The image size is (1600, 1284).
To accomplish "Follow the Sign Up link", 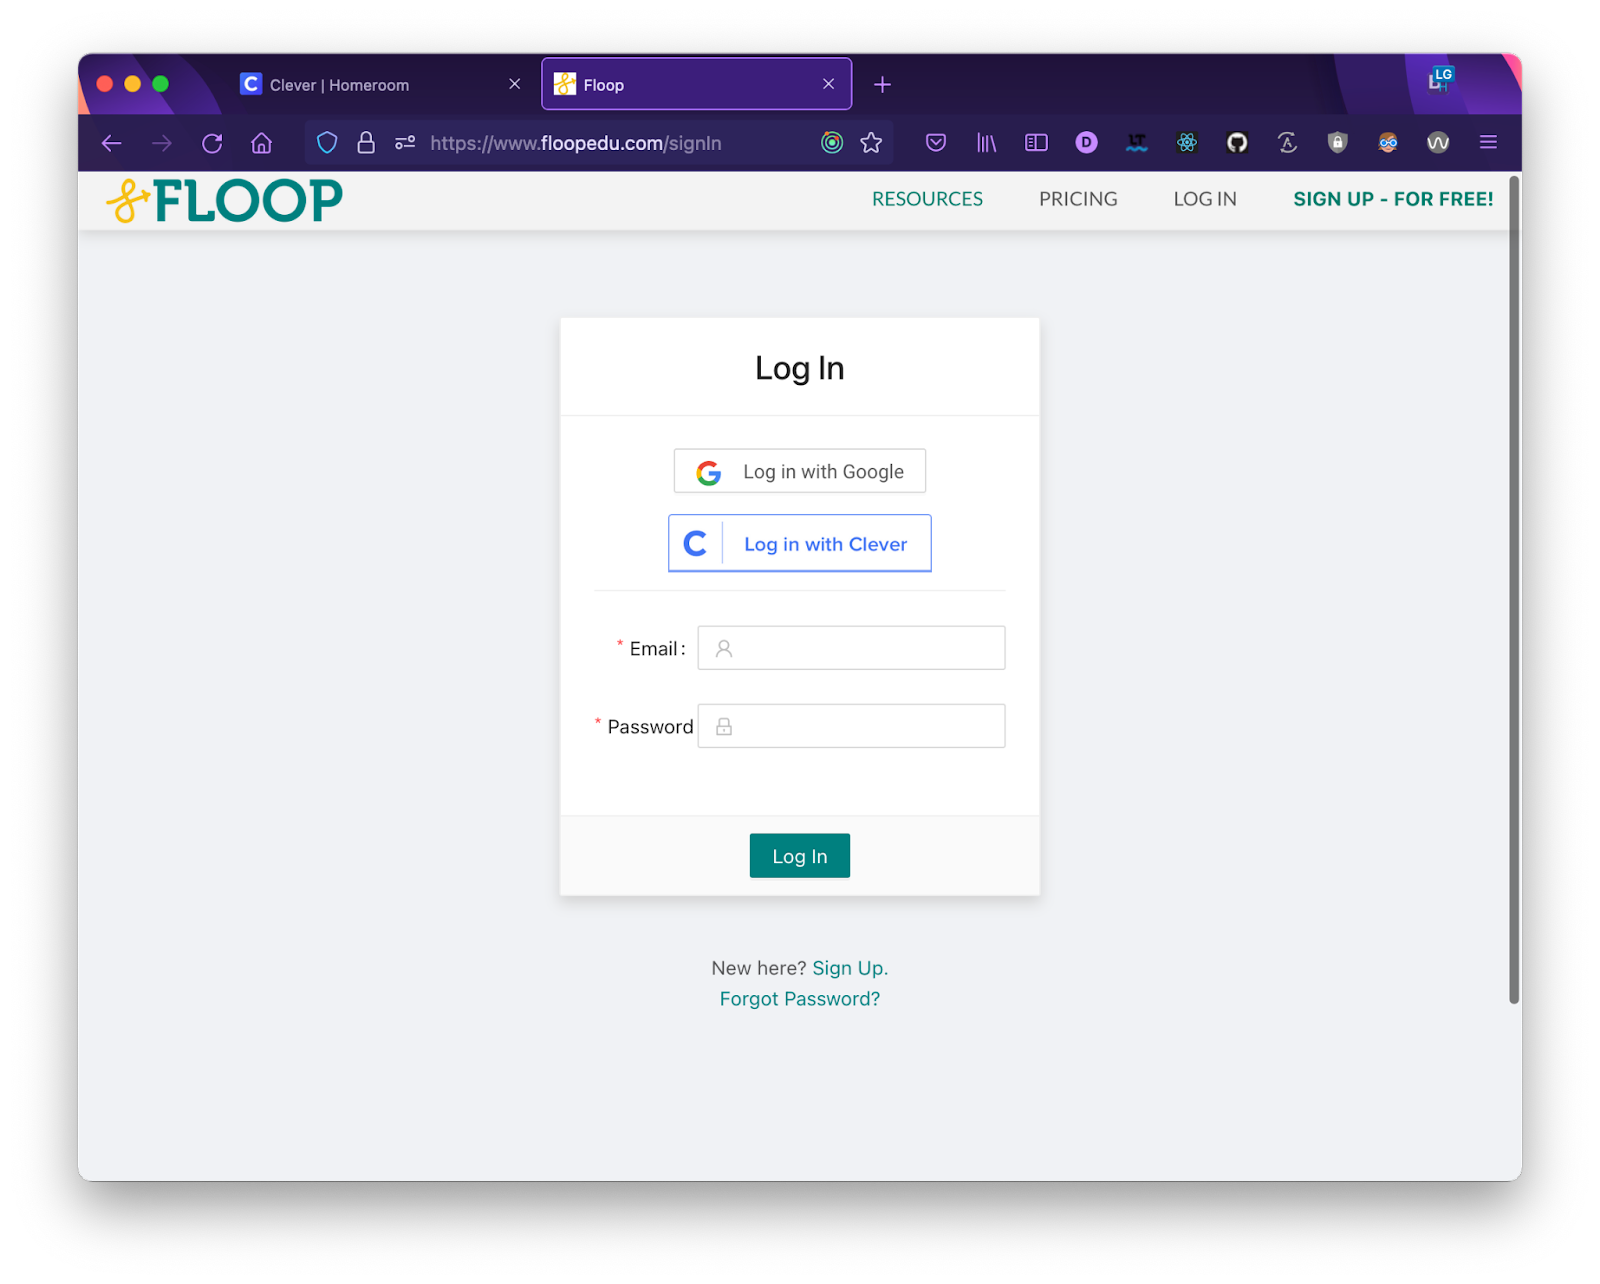I will [849, 968].
